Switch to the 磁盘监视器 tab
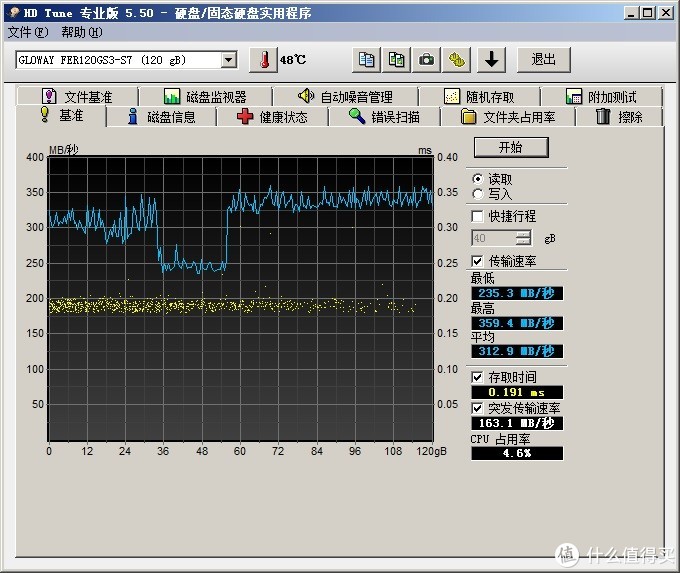 pos(206,96)
